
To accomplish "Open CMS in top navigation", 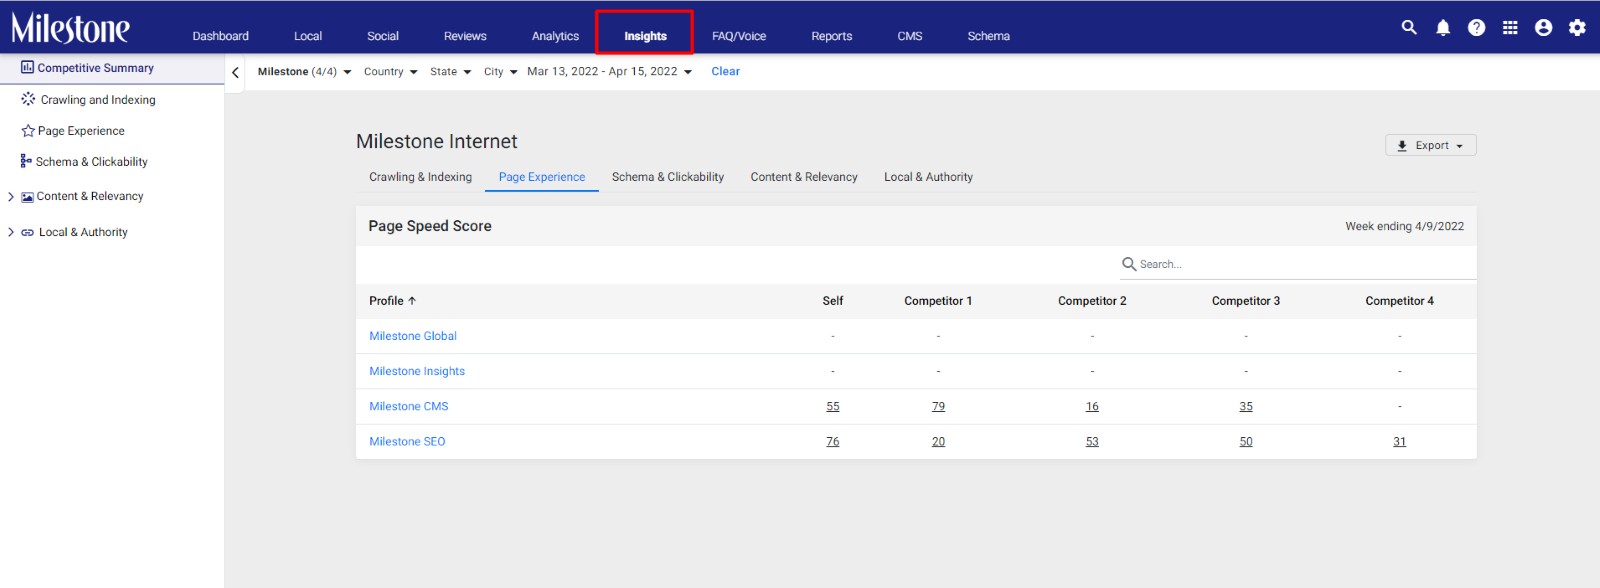I will [x=910, y=36].
